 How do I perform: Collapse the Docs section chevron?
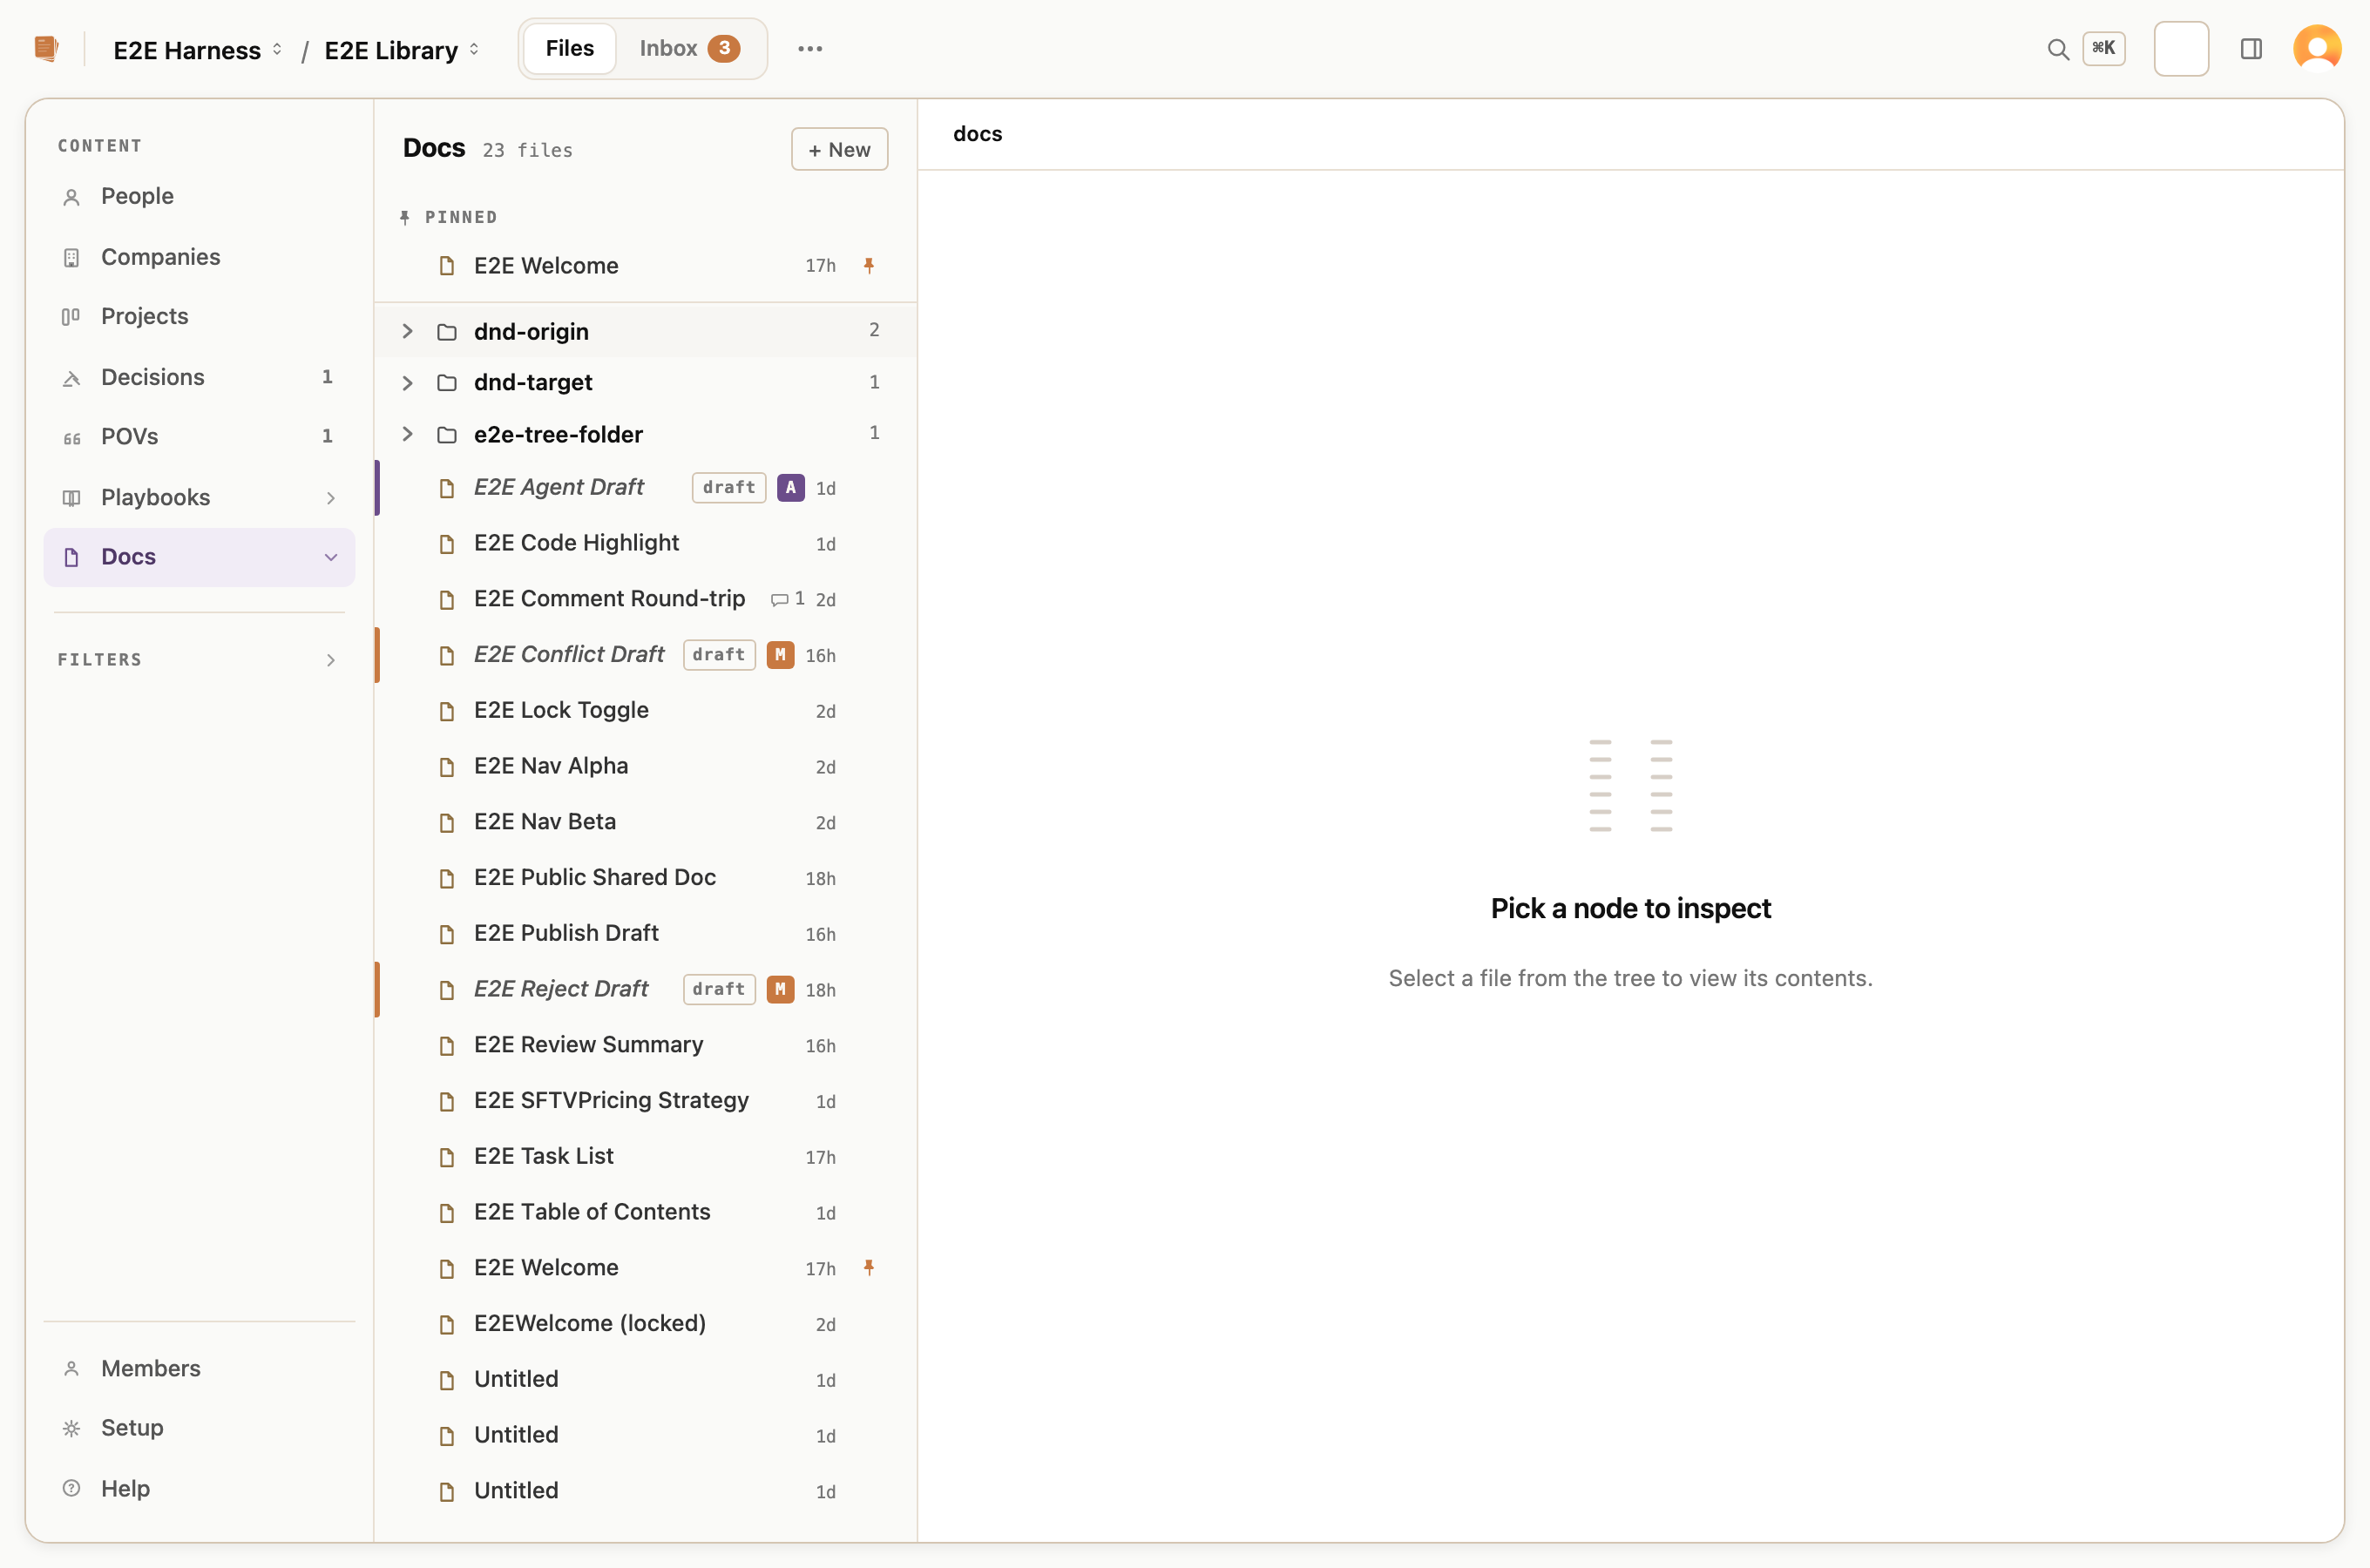(330, 557)
